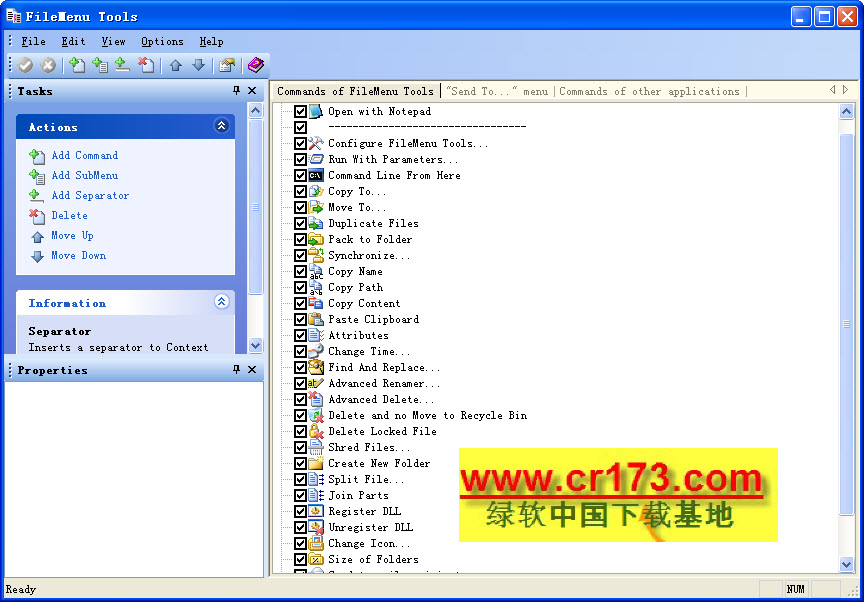This screenshot has width=864, height=602.
Task: Pin the Properties panel
Action: pyautogui.click(x=236, y=370)
